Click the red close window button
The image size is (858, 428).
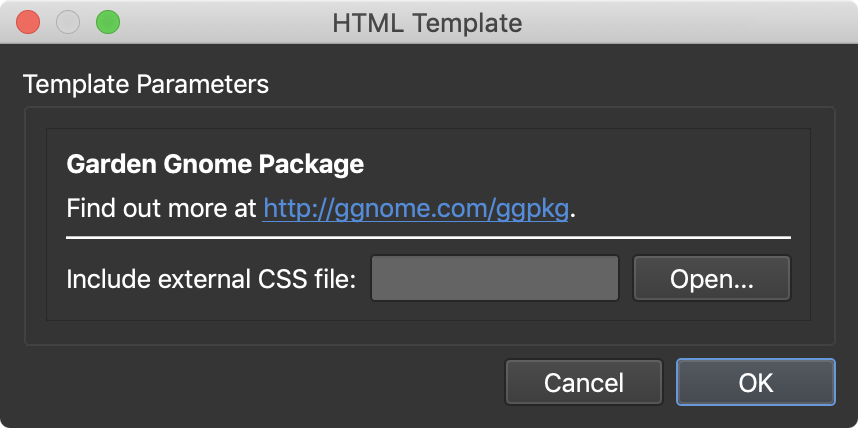tap(29, 22)
